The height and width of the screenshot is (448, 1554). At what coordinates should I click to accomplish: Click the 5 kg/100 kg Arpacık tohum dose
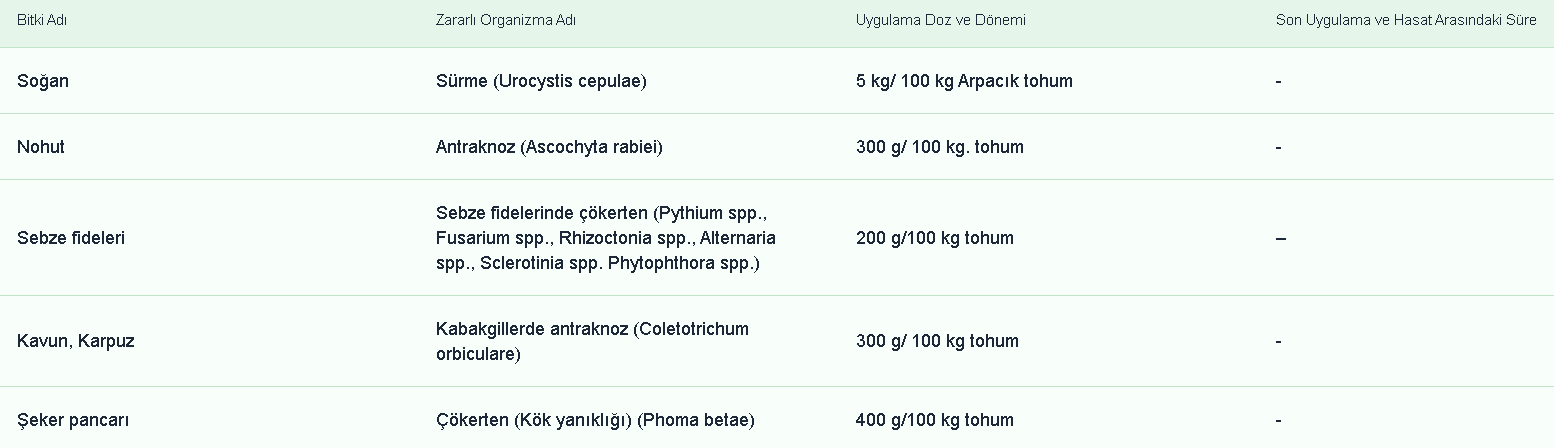point(964,81)
